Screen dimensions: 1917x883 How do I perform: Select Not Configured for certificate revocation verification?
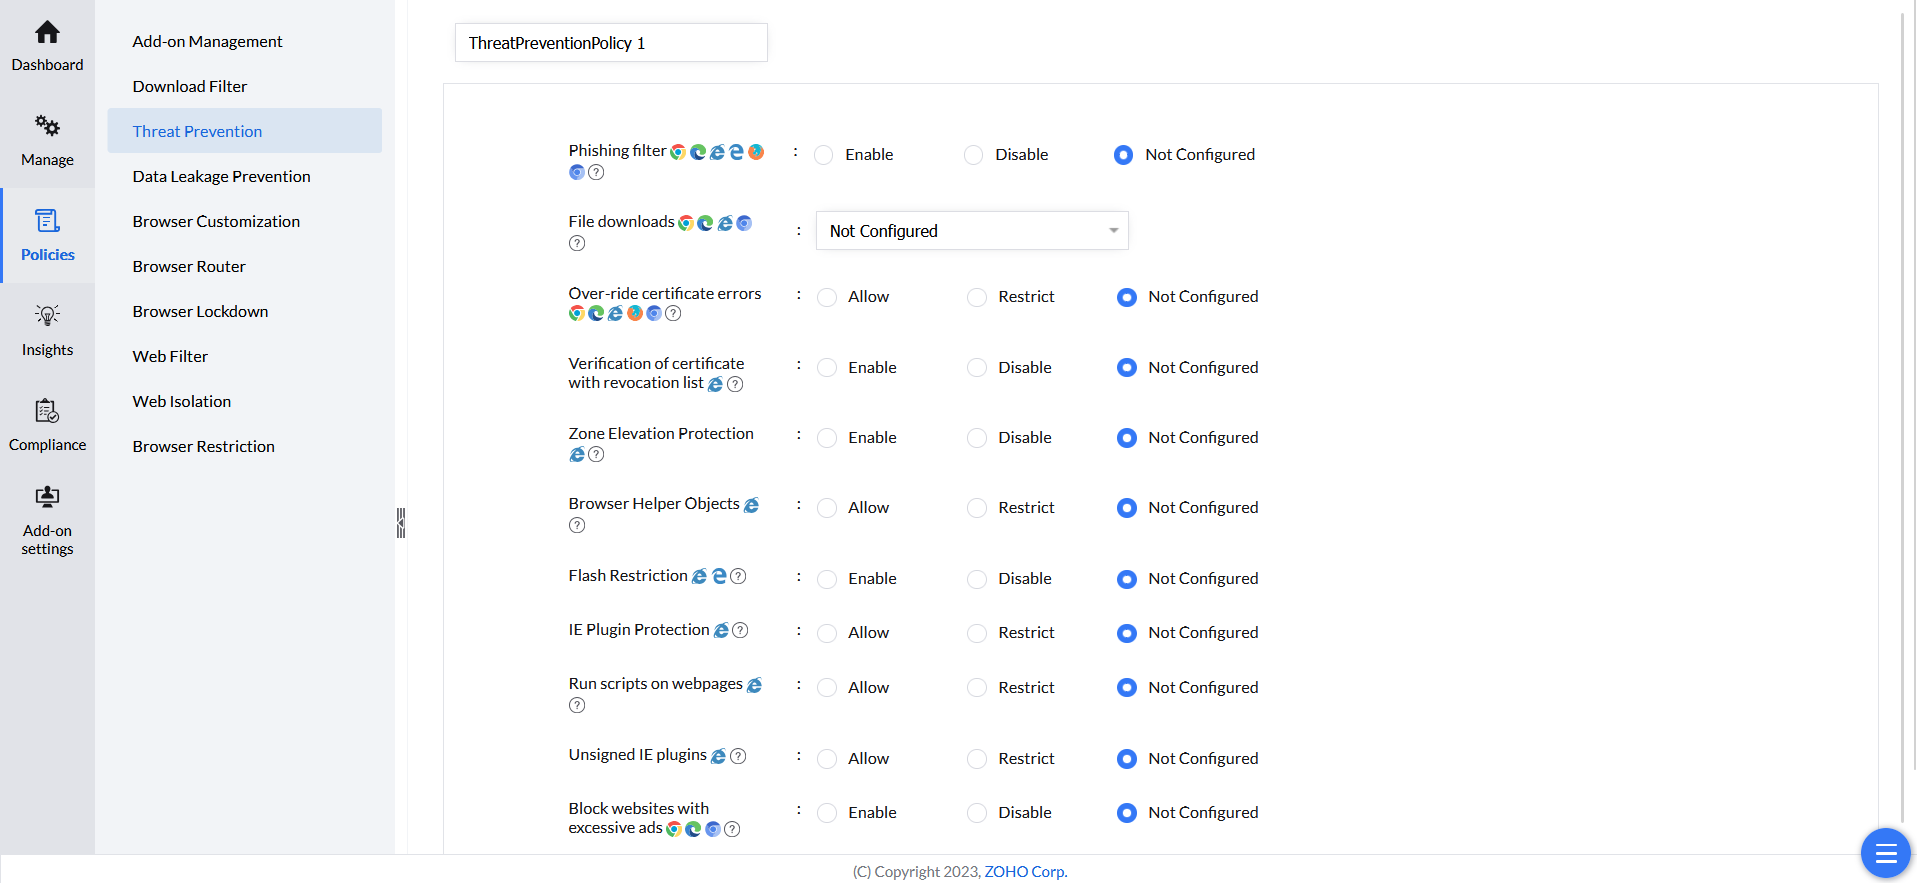tap(1127, 368)
